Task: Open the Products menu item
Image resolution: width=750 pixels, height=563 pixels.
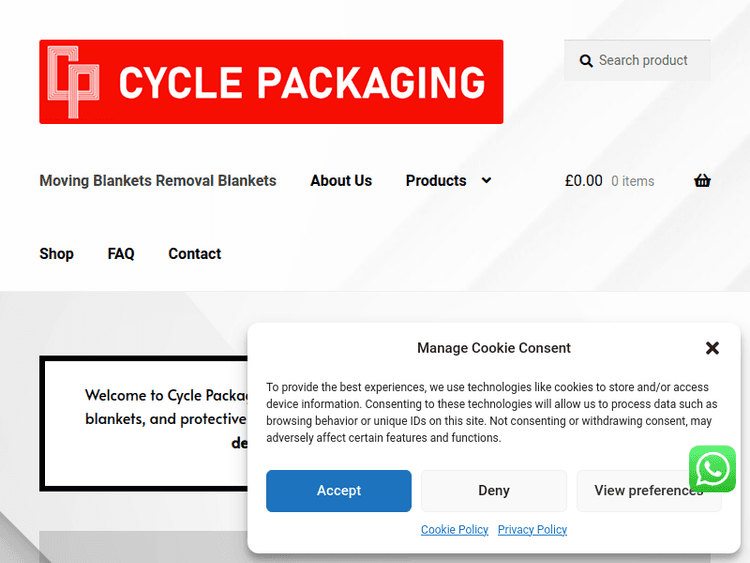Action: click(x=436, y=181)
